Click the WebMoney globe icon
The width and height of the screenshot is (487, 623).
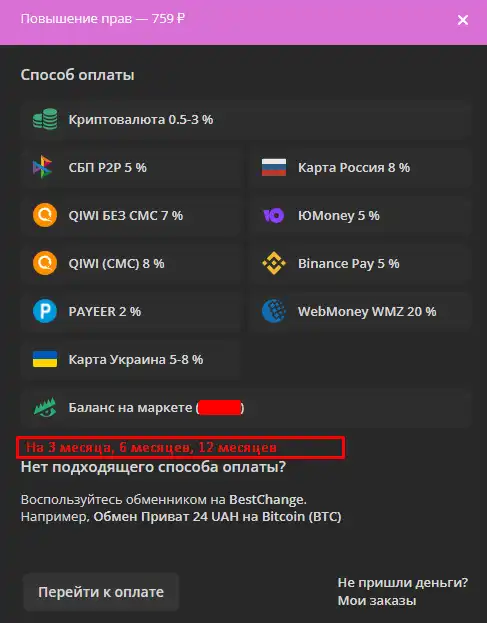click(x=274, y=311)
